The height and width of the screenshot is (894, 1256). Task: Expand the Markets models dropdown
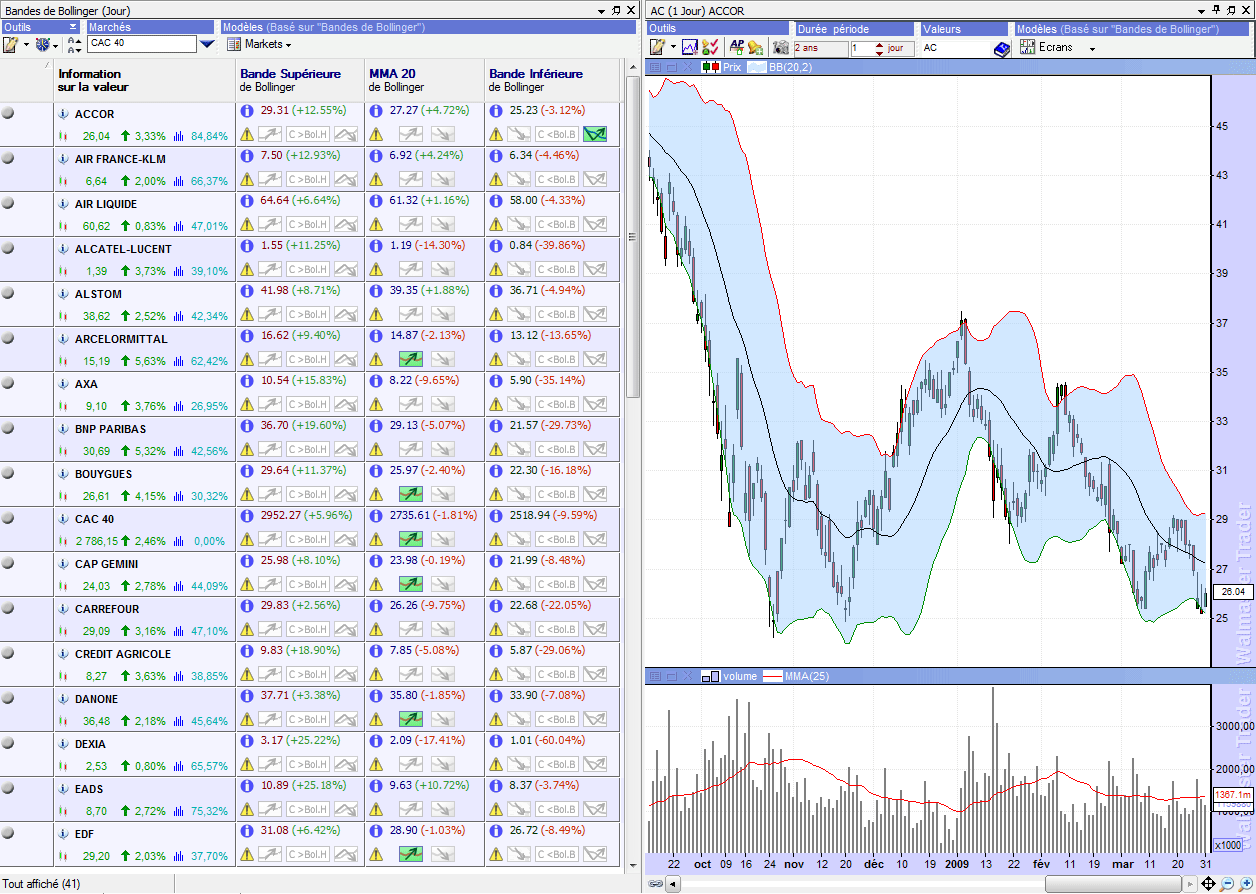click(288, 46)
